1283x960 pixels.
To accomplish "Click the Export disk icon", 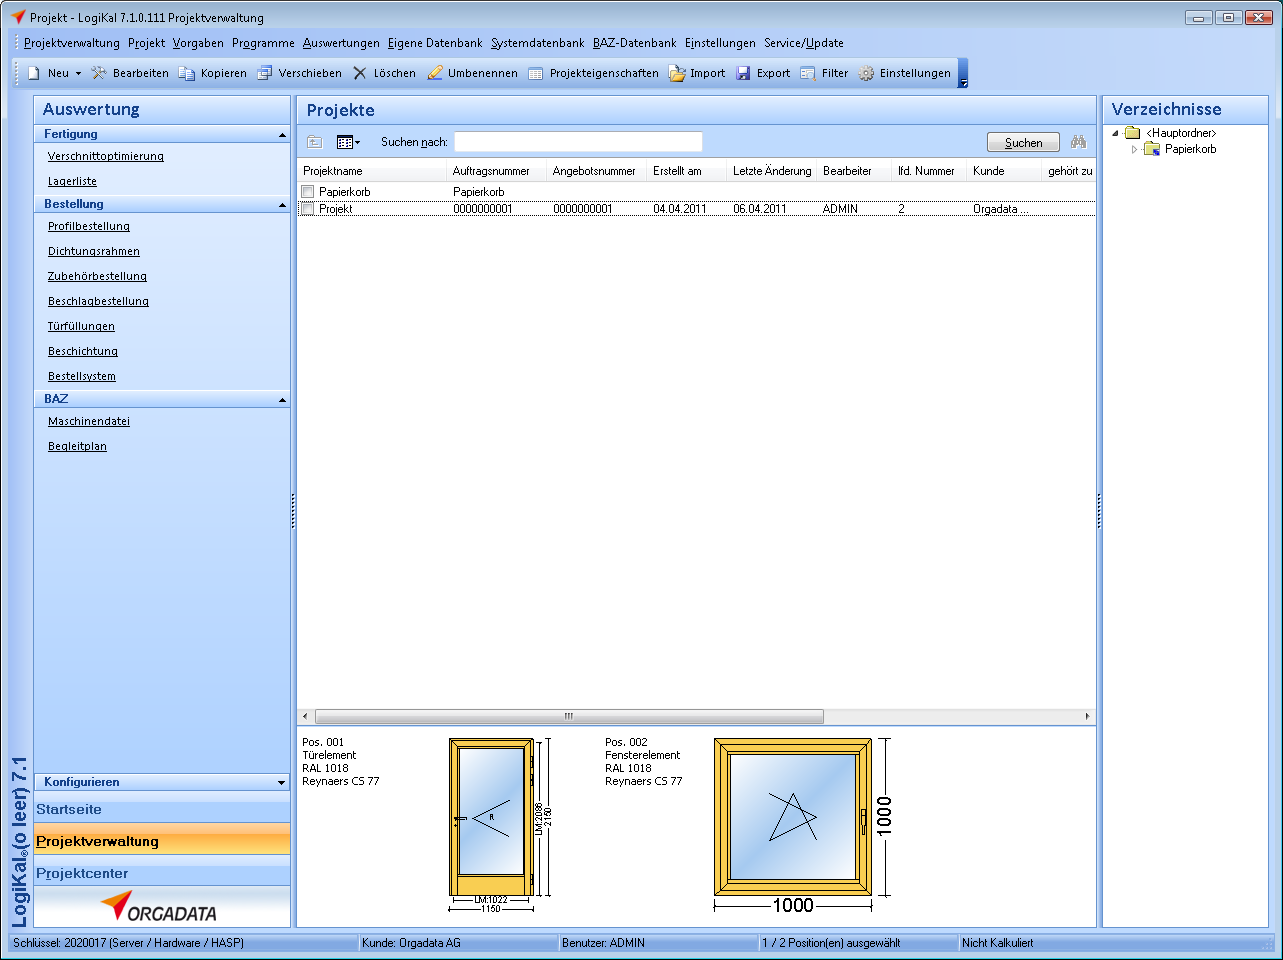I will [743, 73].
